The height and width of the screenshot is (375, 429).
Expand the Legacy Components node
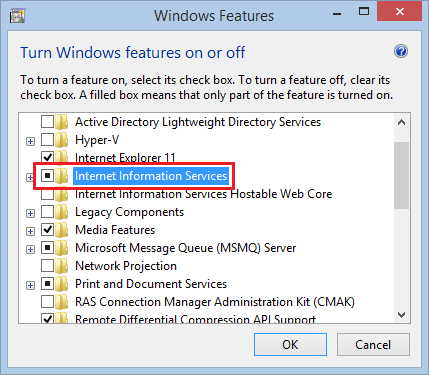30,213
